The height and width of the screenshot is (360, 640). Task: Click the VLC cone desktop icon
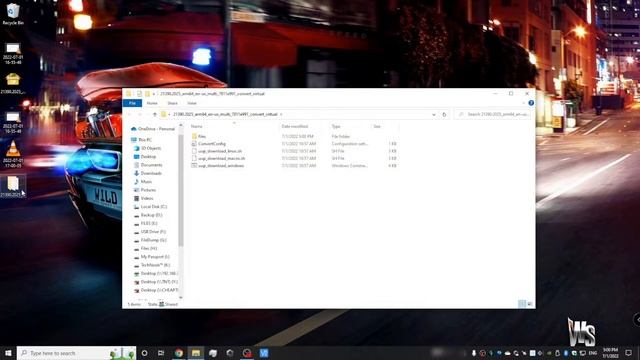[x=13, y=153]
